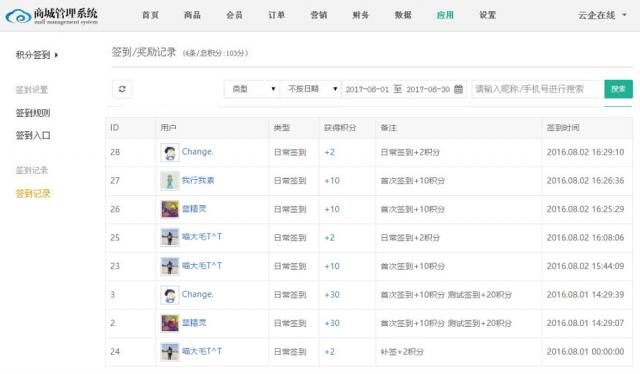Open the 设置 top menu
The image size is (640, 374).
pos(487,15)
